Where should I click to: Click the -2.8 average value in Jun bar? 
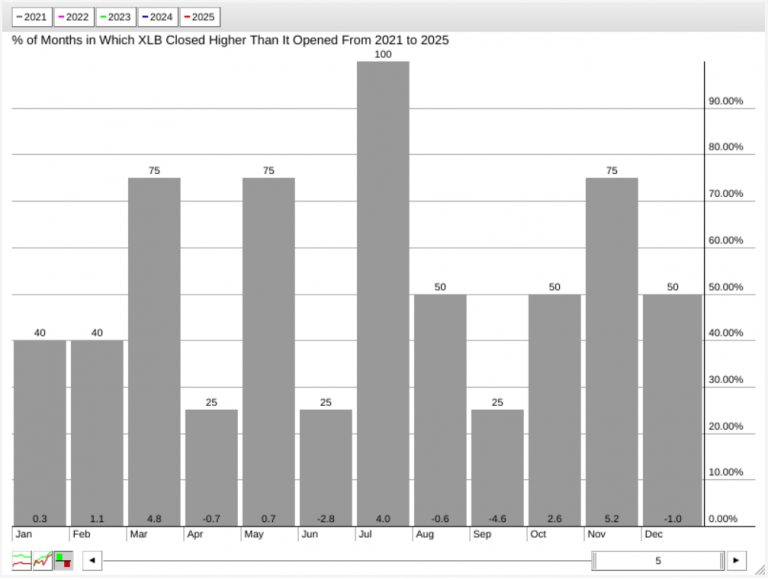[x=326, y=519]
